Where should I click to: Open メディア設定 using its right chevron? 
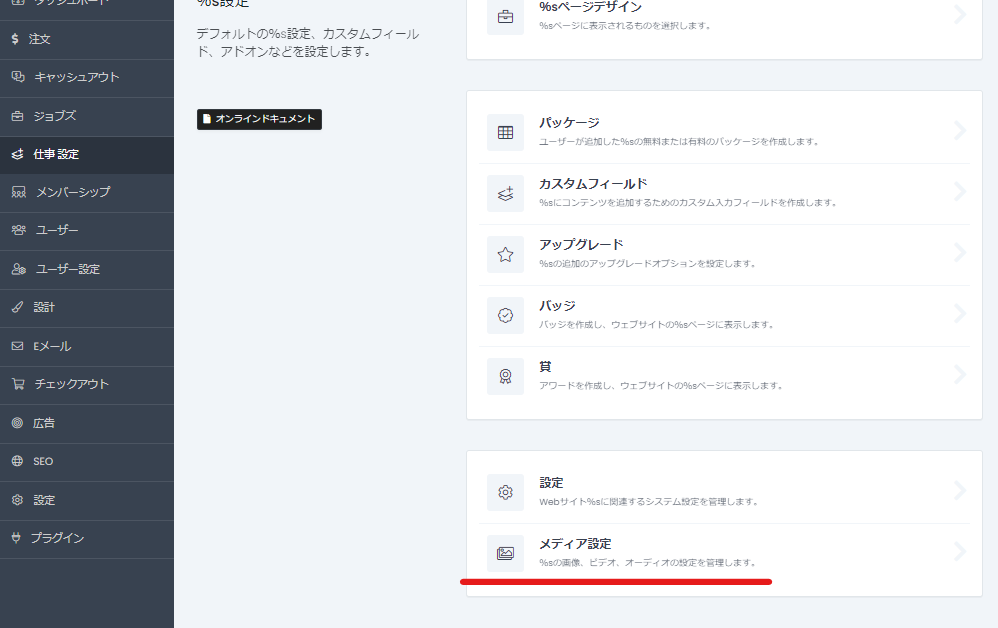[x=959, y=552]
